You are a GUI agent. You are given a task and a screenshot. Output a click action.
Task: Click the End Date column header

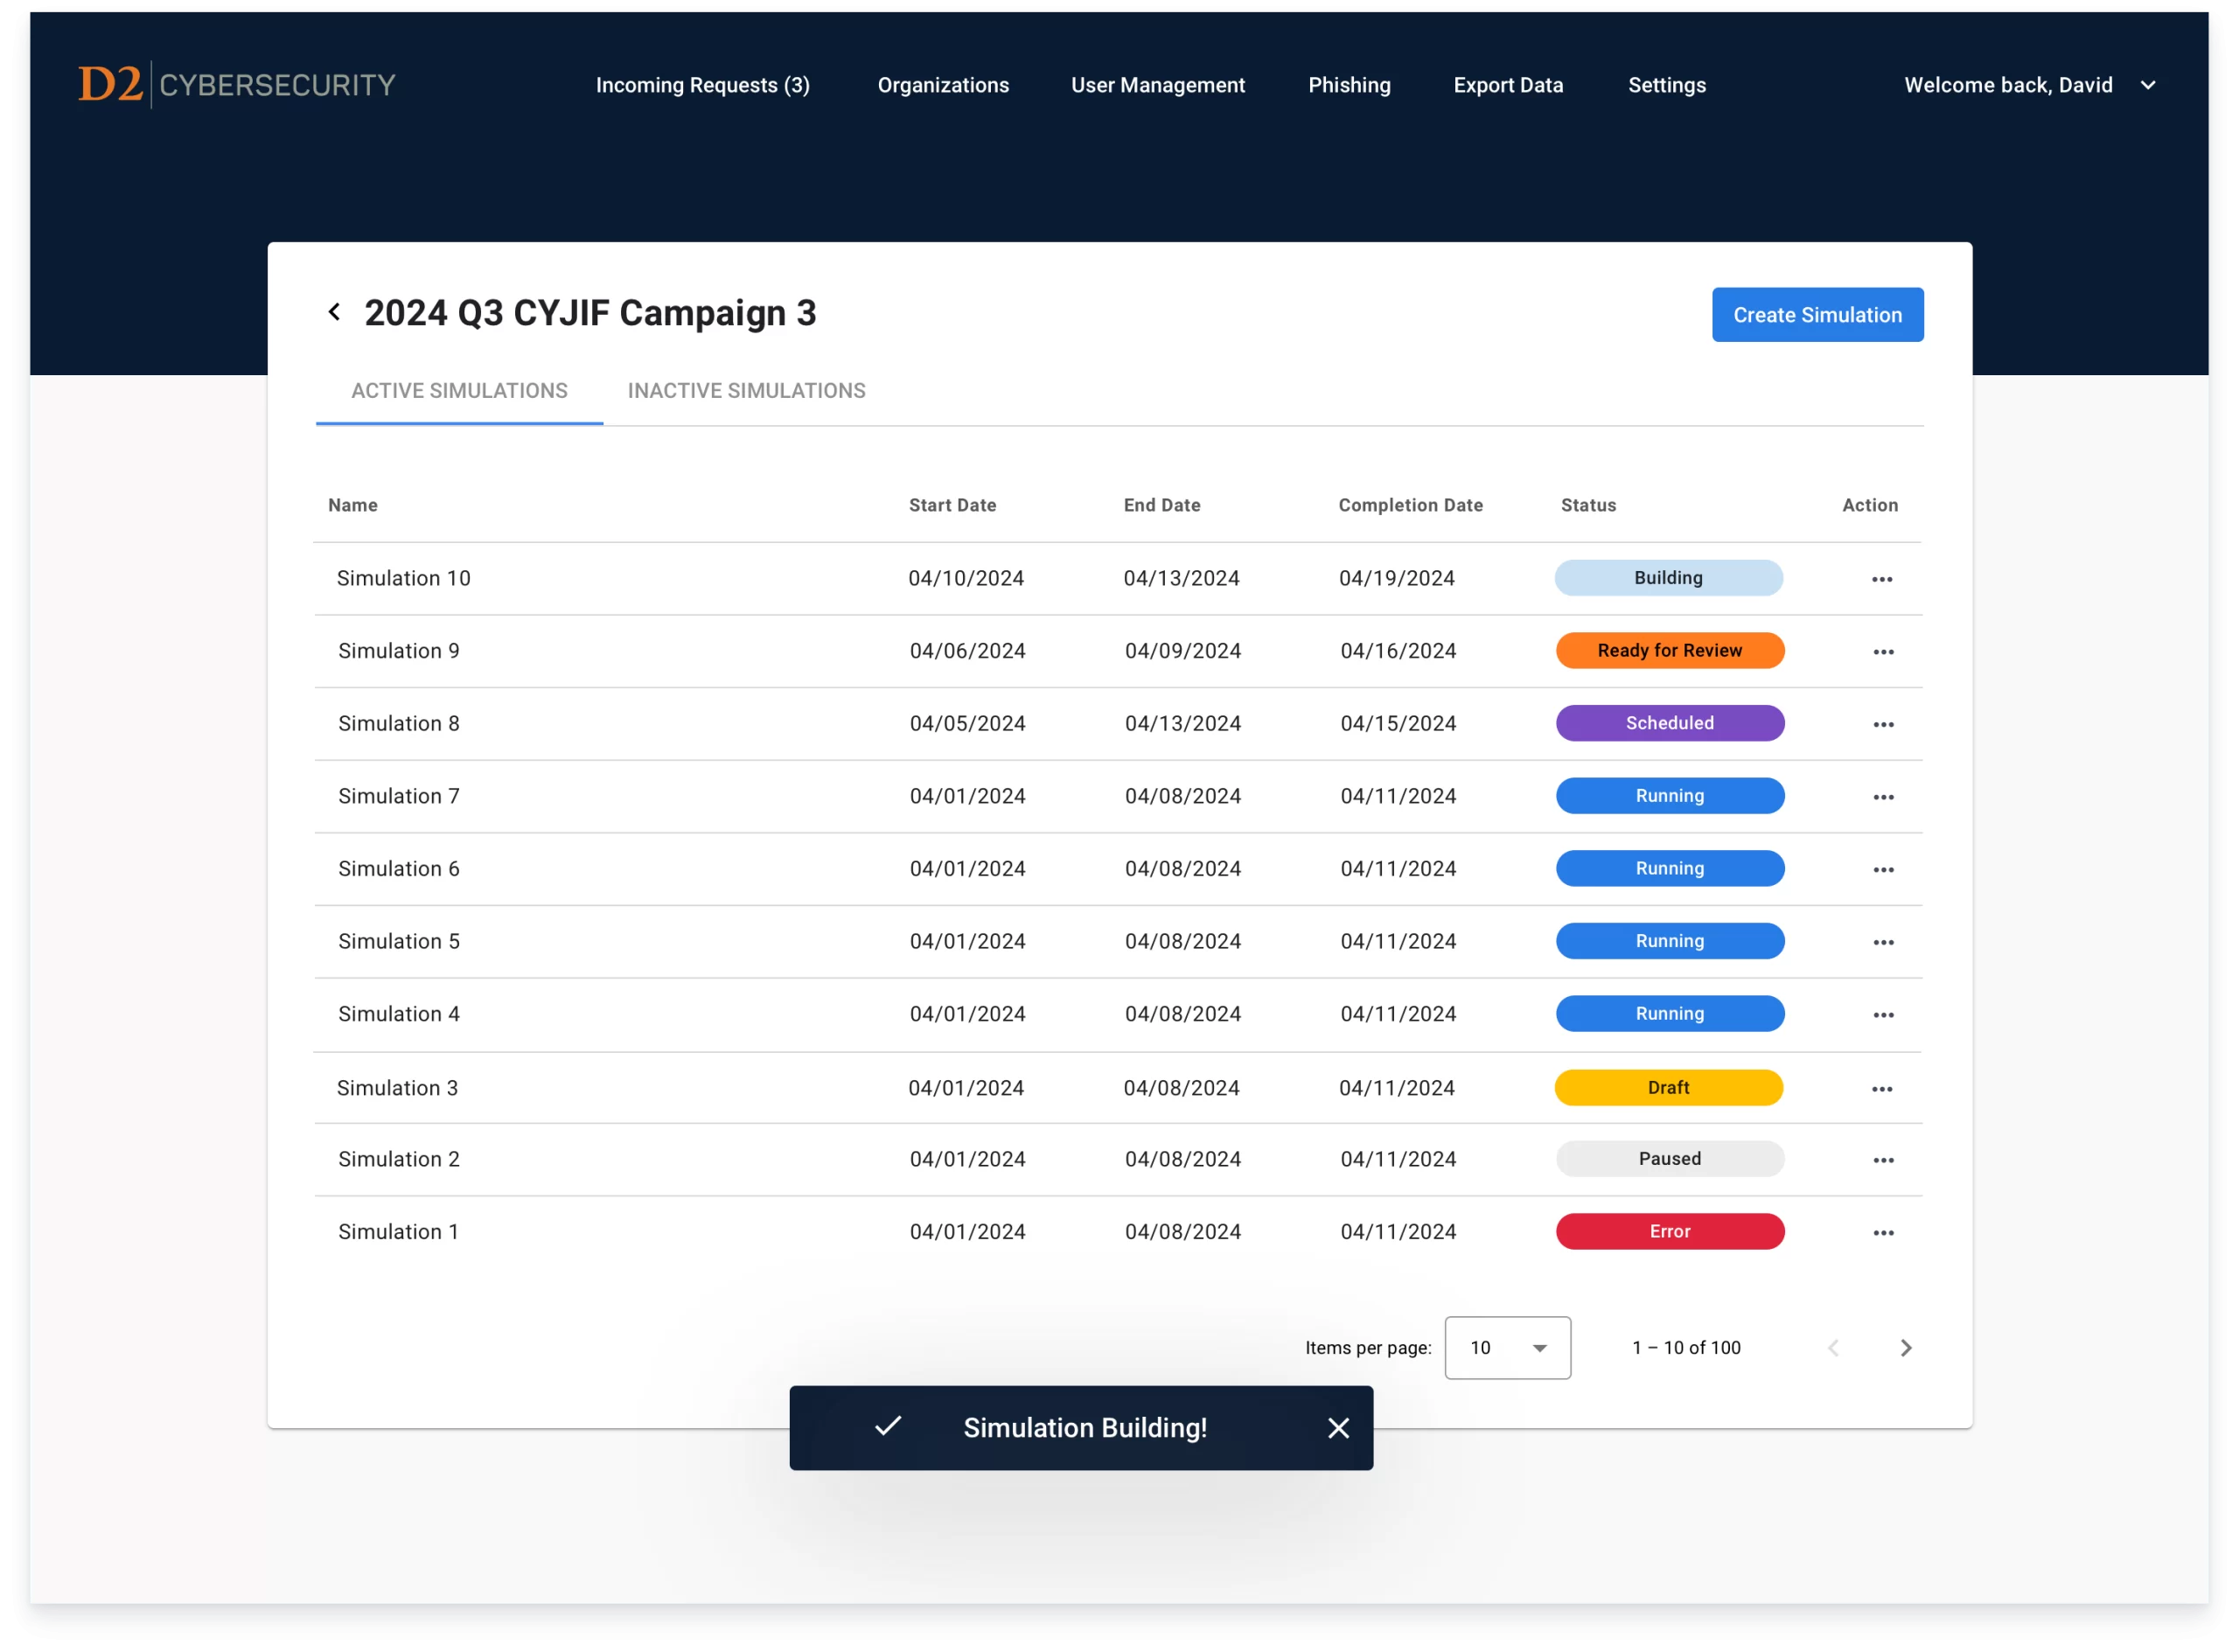[x=1161, y=505]
